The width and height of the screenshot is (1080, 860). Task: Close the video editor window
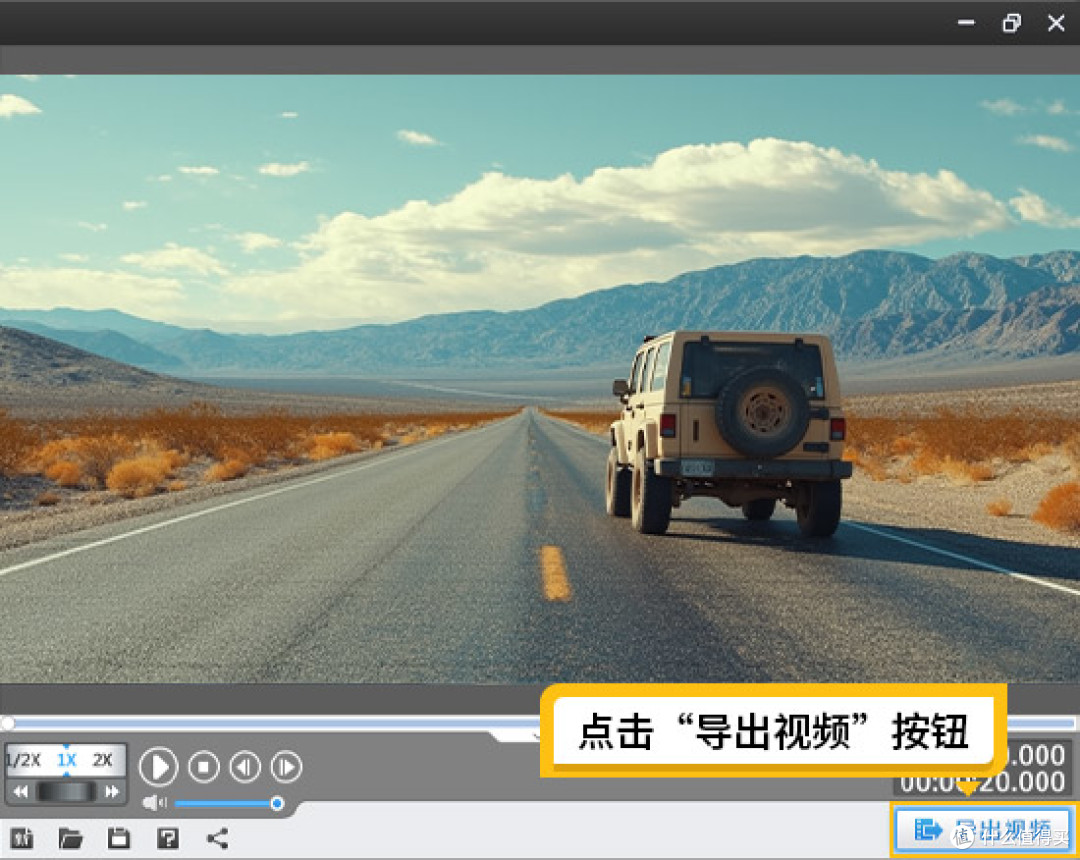(1056, 23)
